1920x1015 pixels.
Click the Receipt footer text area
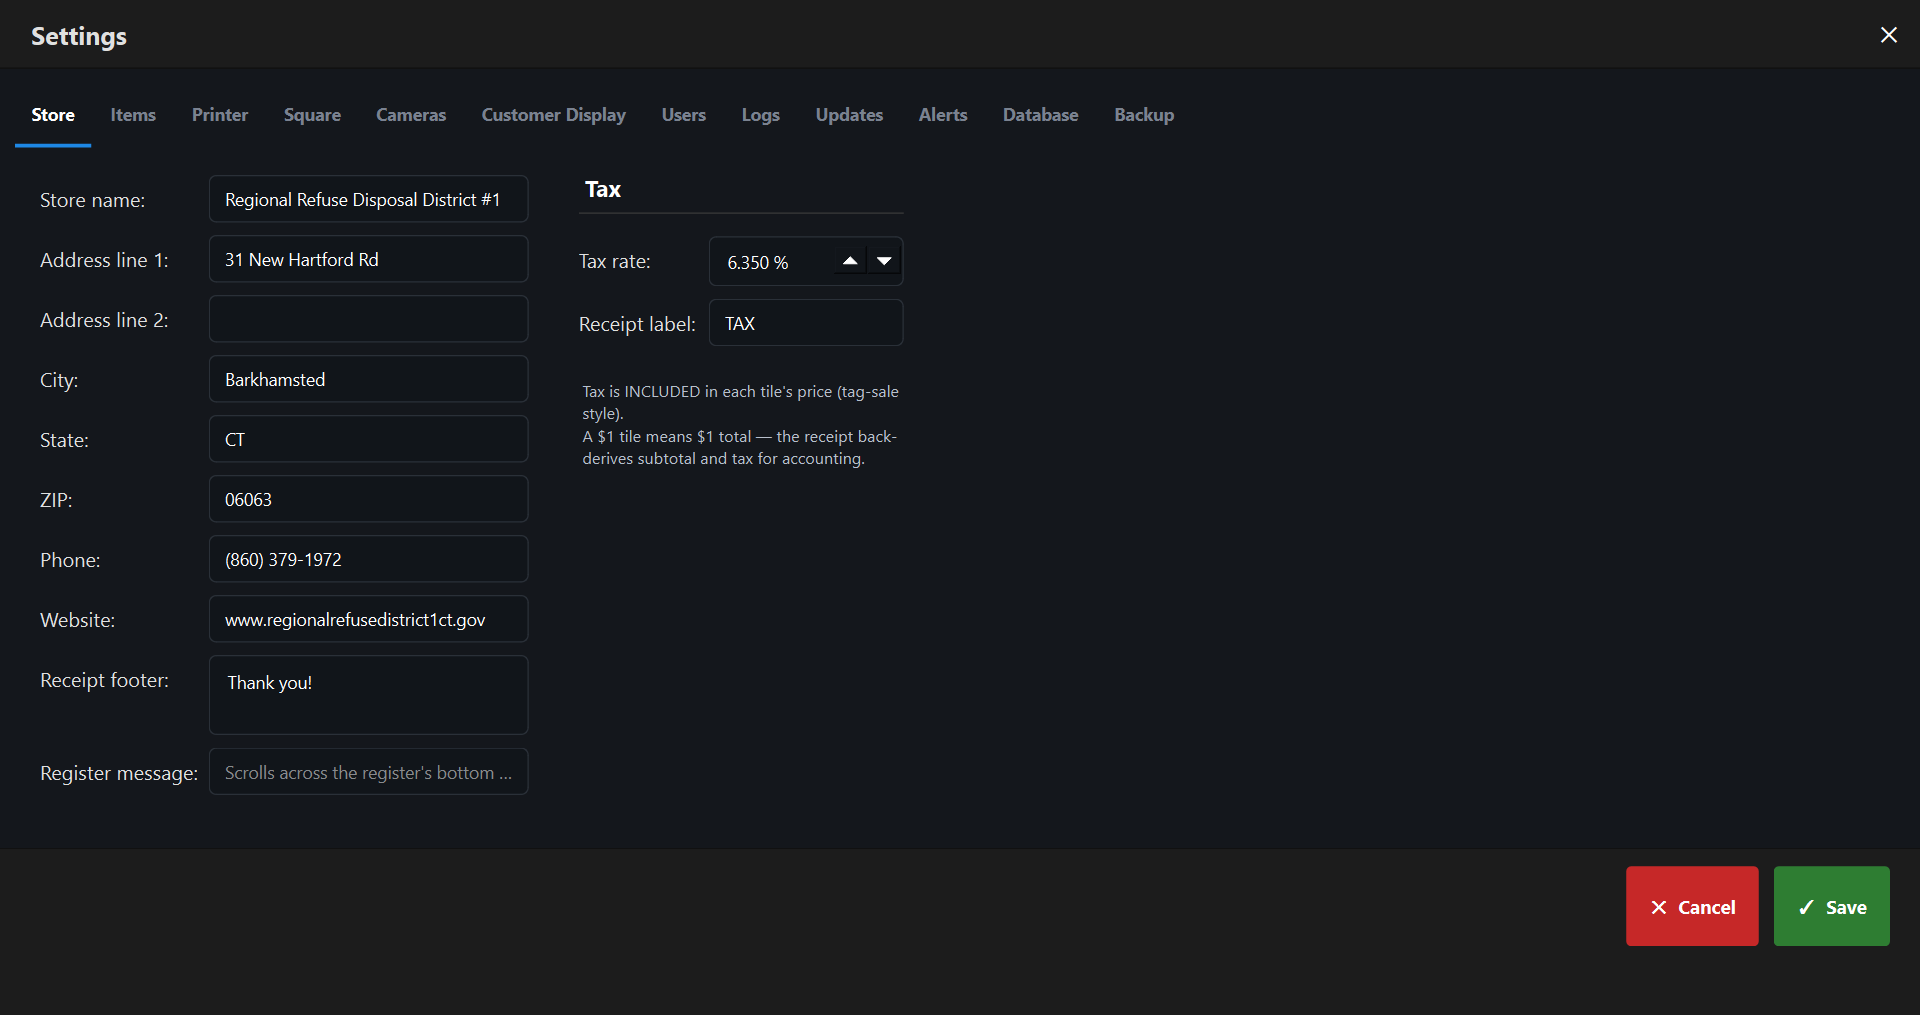click(368, 695)
